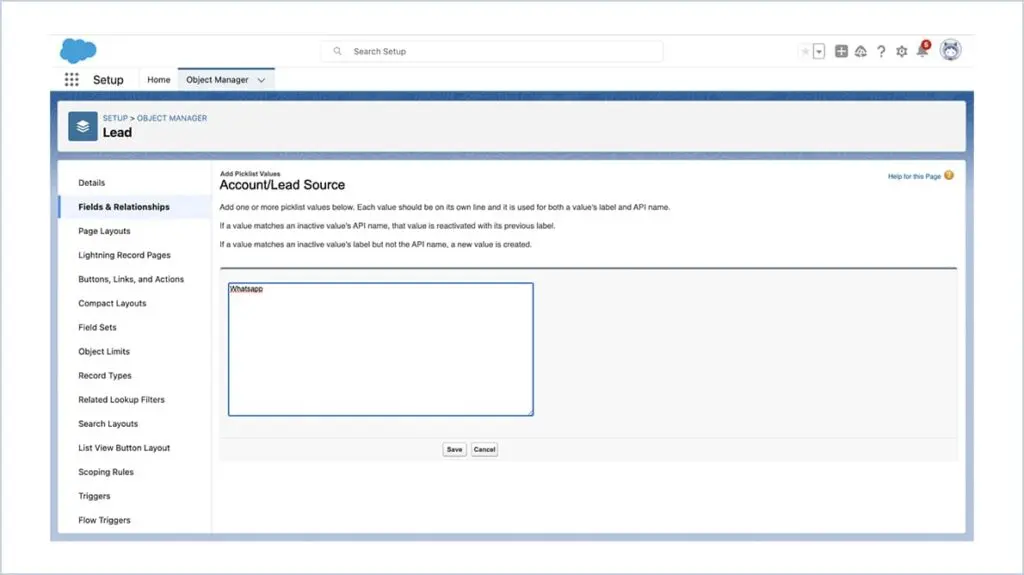The height and width of the screenshot is (575, 1024).
Task: Open Related Lookup Filters
Action: pyautogui.click(x=121, y=400)
